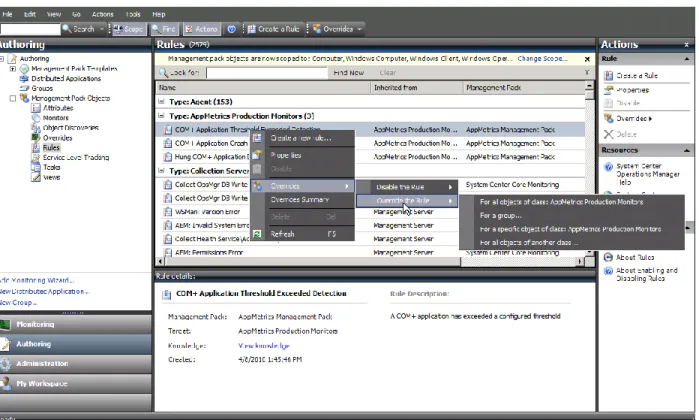This screenshot has width=699, height=420.
Task: Sort by Inherited from column header
Action: click(417, 88)
